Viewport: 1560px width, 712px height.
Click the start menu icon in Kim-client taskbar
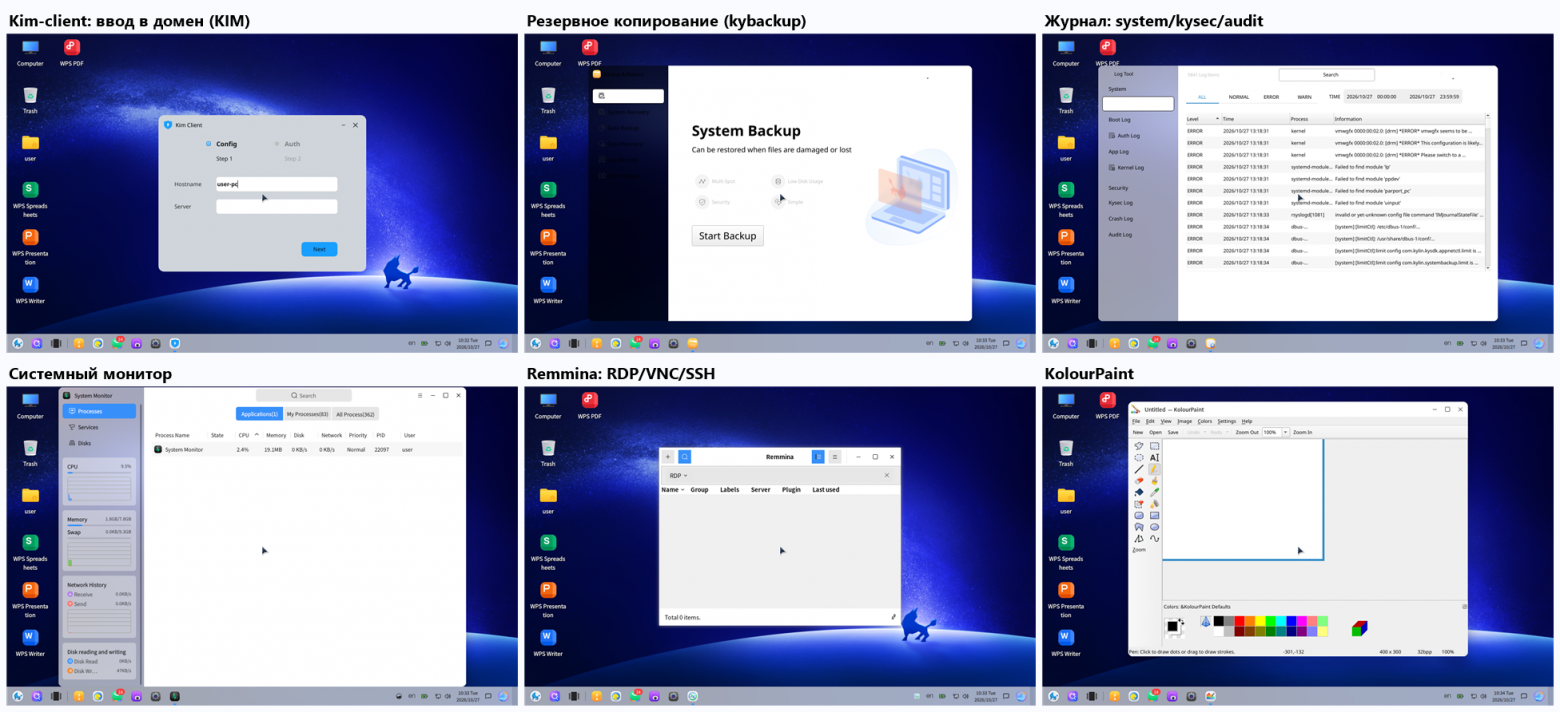pyautogui.click(x=17, y=343)
